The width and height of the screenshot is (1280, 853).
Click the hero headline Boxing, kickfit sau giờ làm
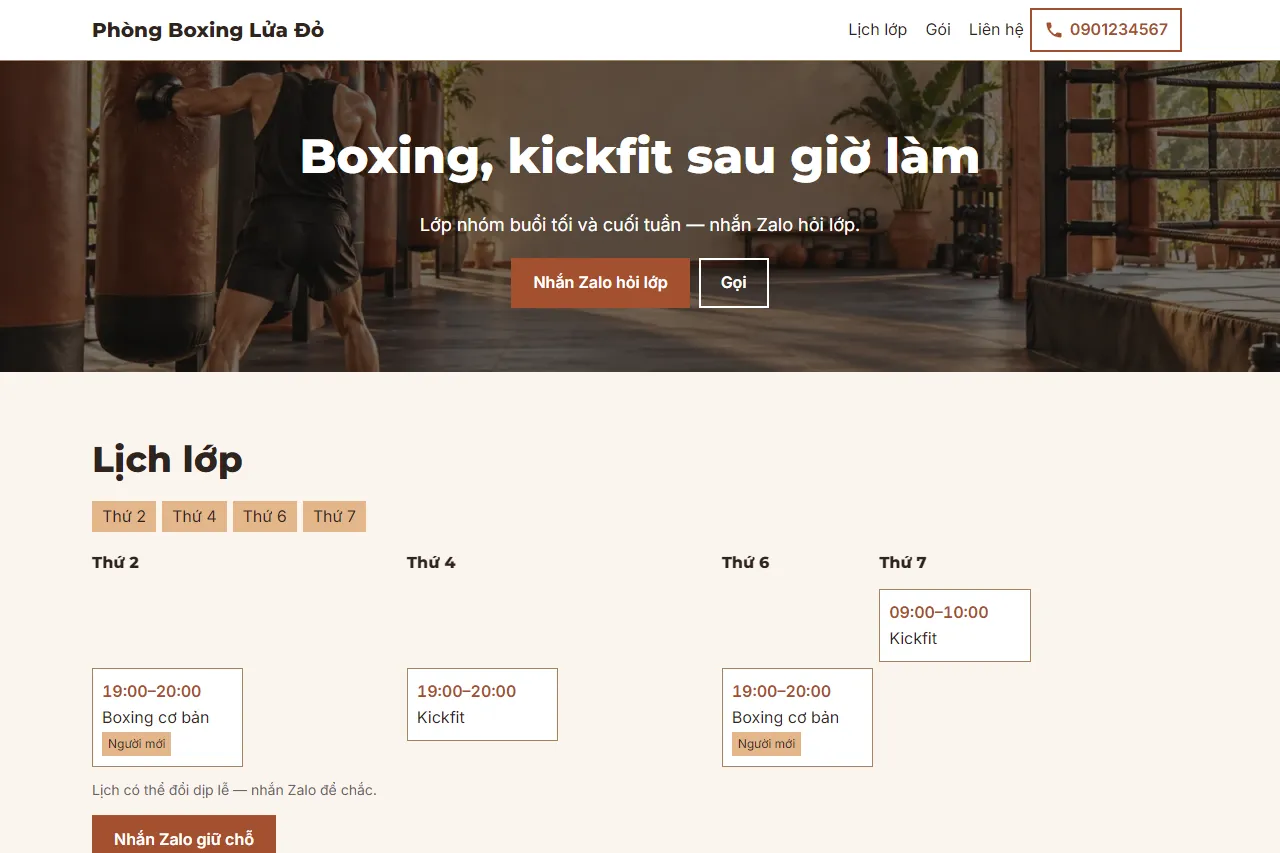[x=640, y=157]
